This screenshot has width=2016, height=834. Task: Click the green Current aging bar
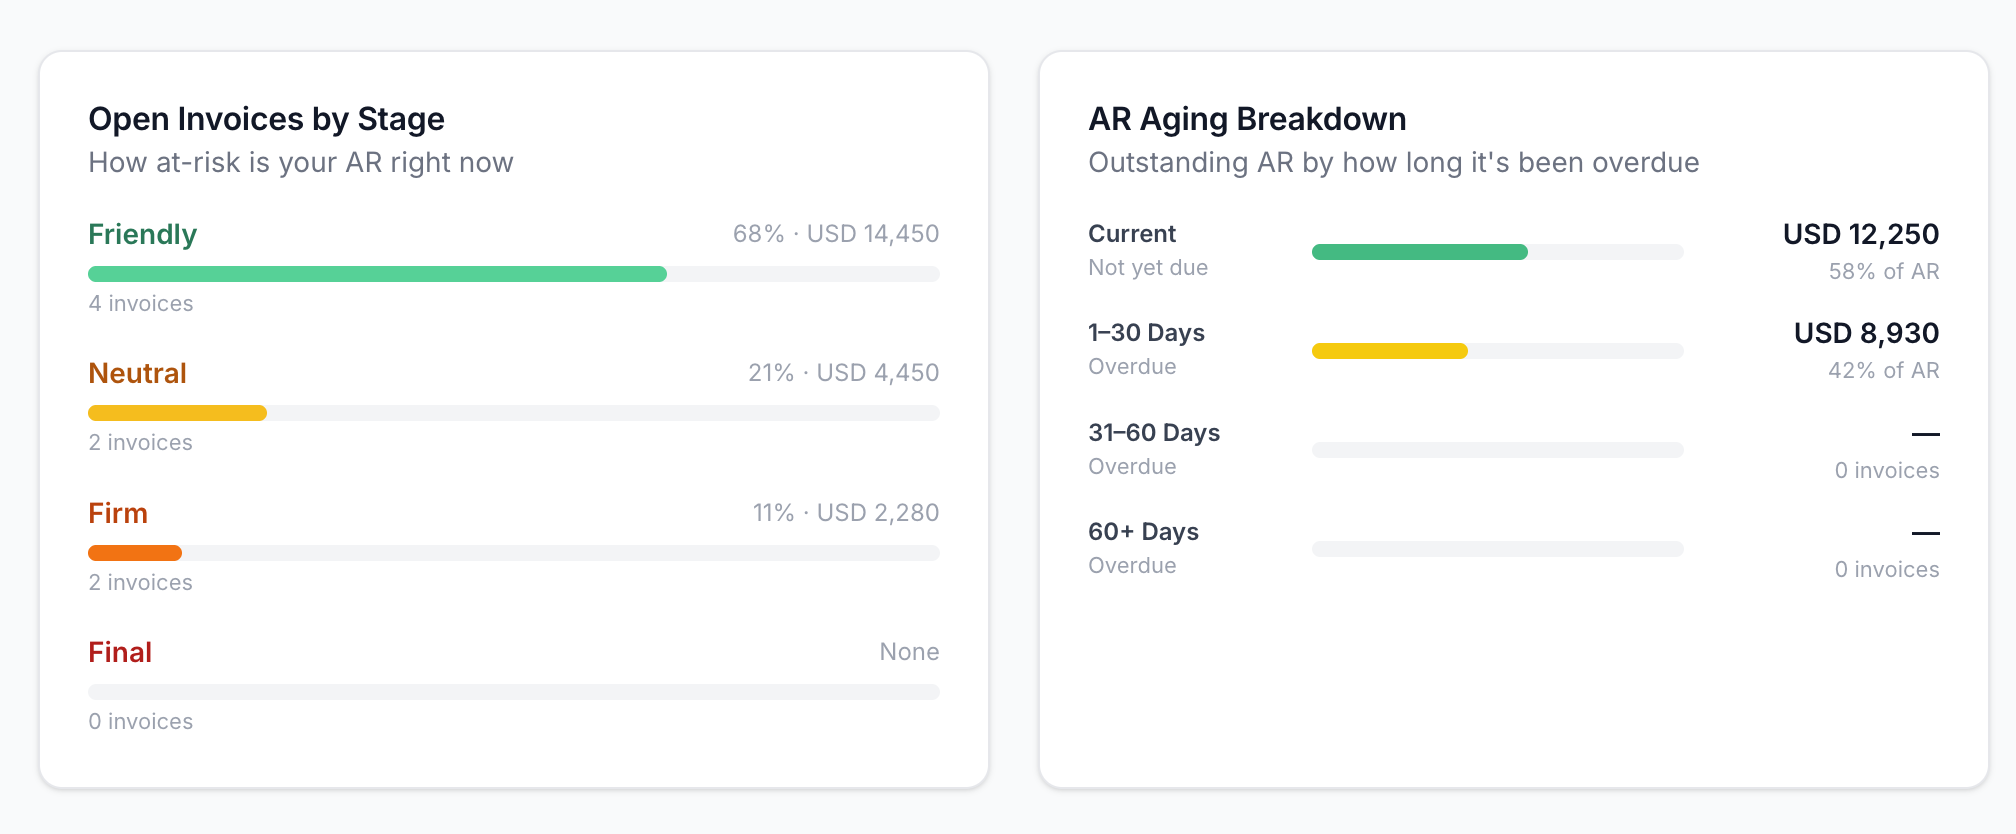1419,252
